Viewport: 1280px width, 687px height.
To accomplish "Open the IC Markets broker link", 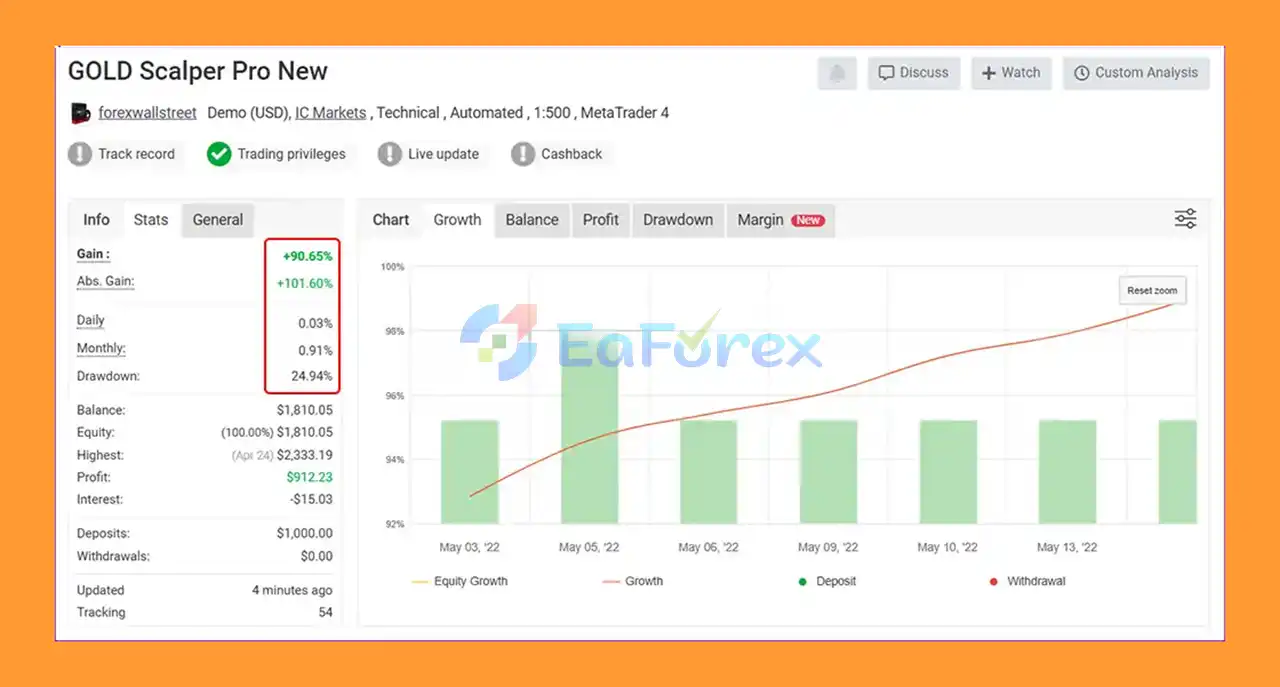I will tap(330, 113).
